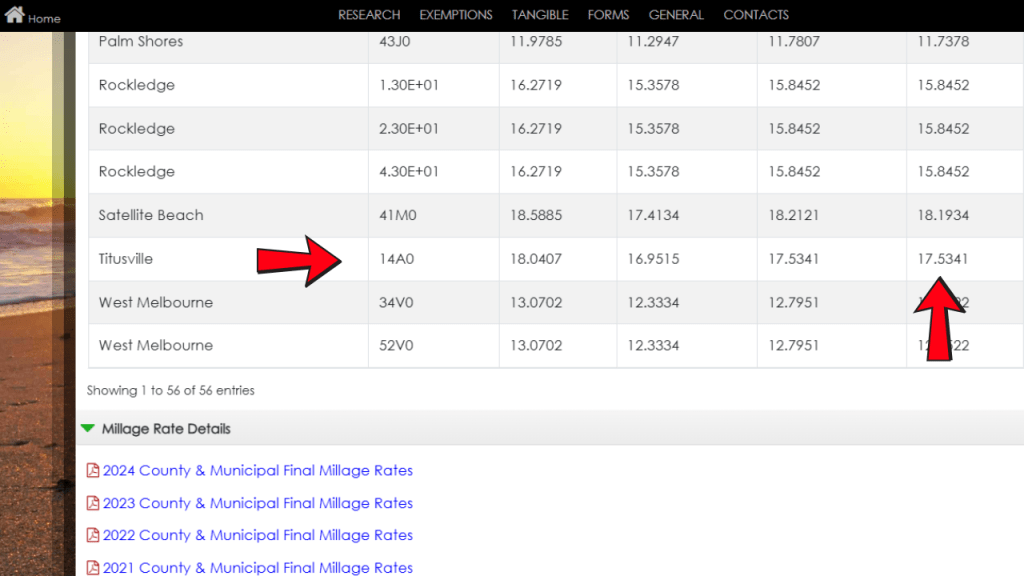Open the EXEMPTIONS menu
Screen dimensions: 1024x576
click(456, 14)
